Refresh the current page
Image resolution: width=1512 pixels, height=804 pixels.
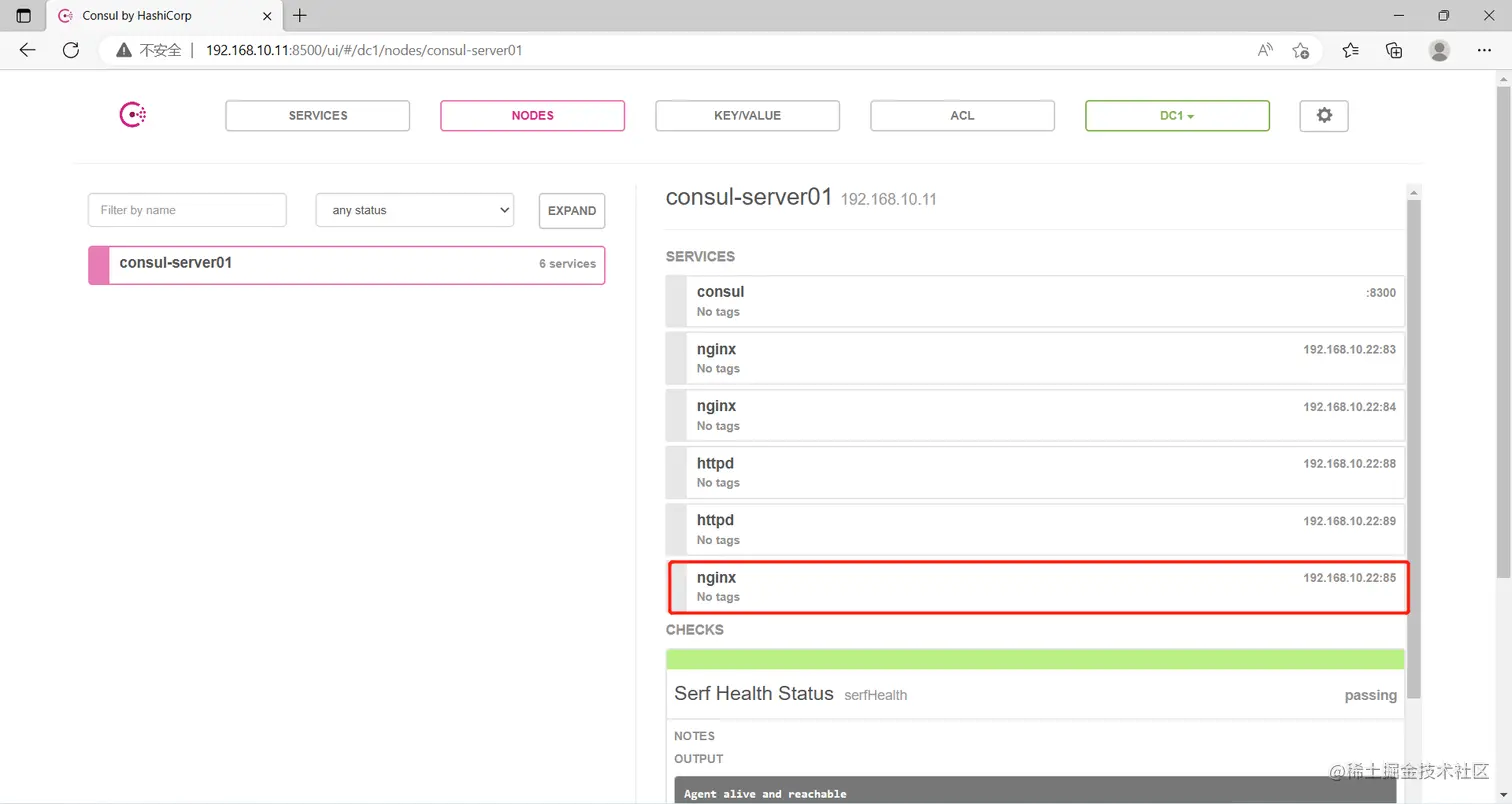(71, 50)
